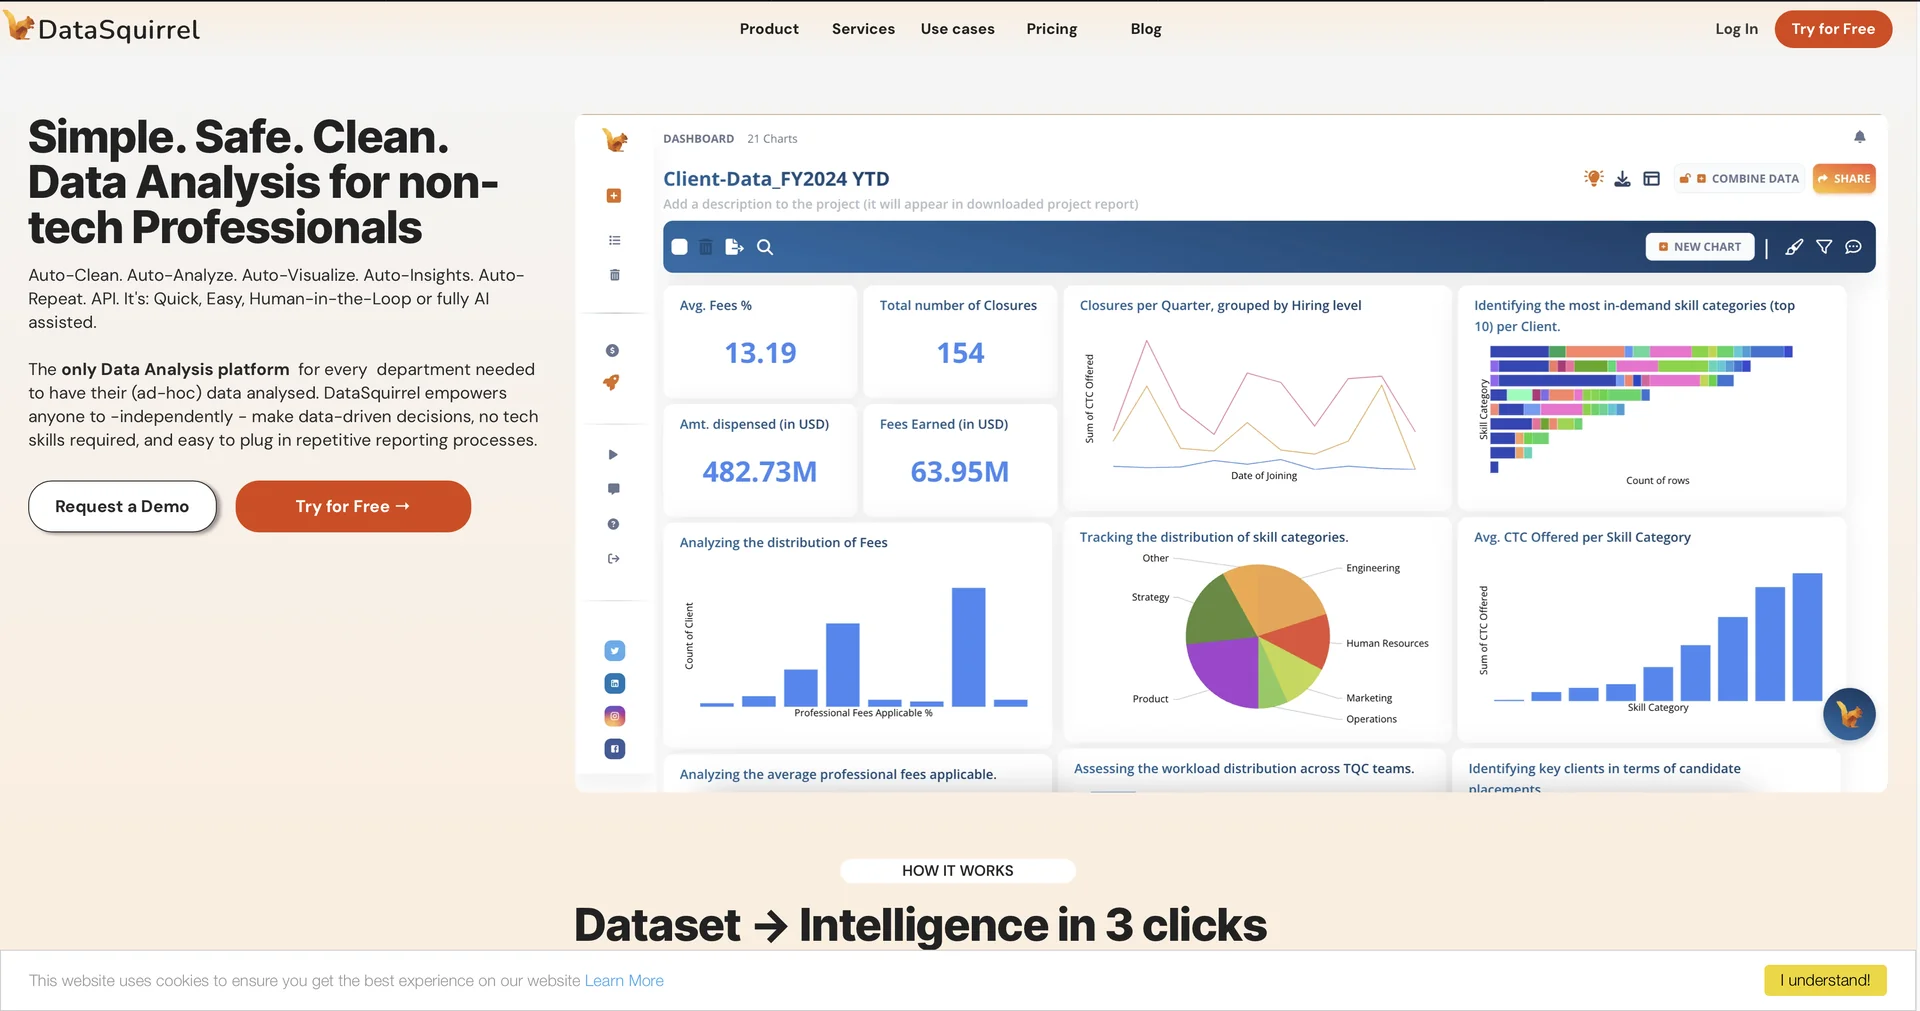
Task: Open the comments speech icon in blue toolbar
Action: [x=1853, y=247]
